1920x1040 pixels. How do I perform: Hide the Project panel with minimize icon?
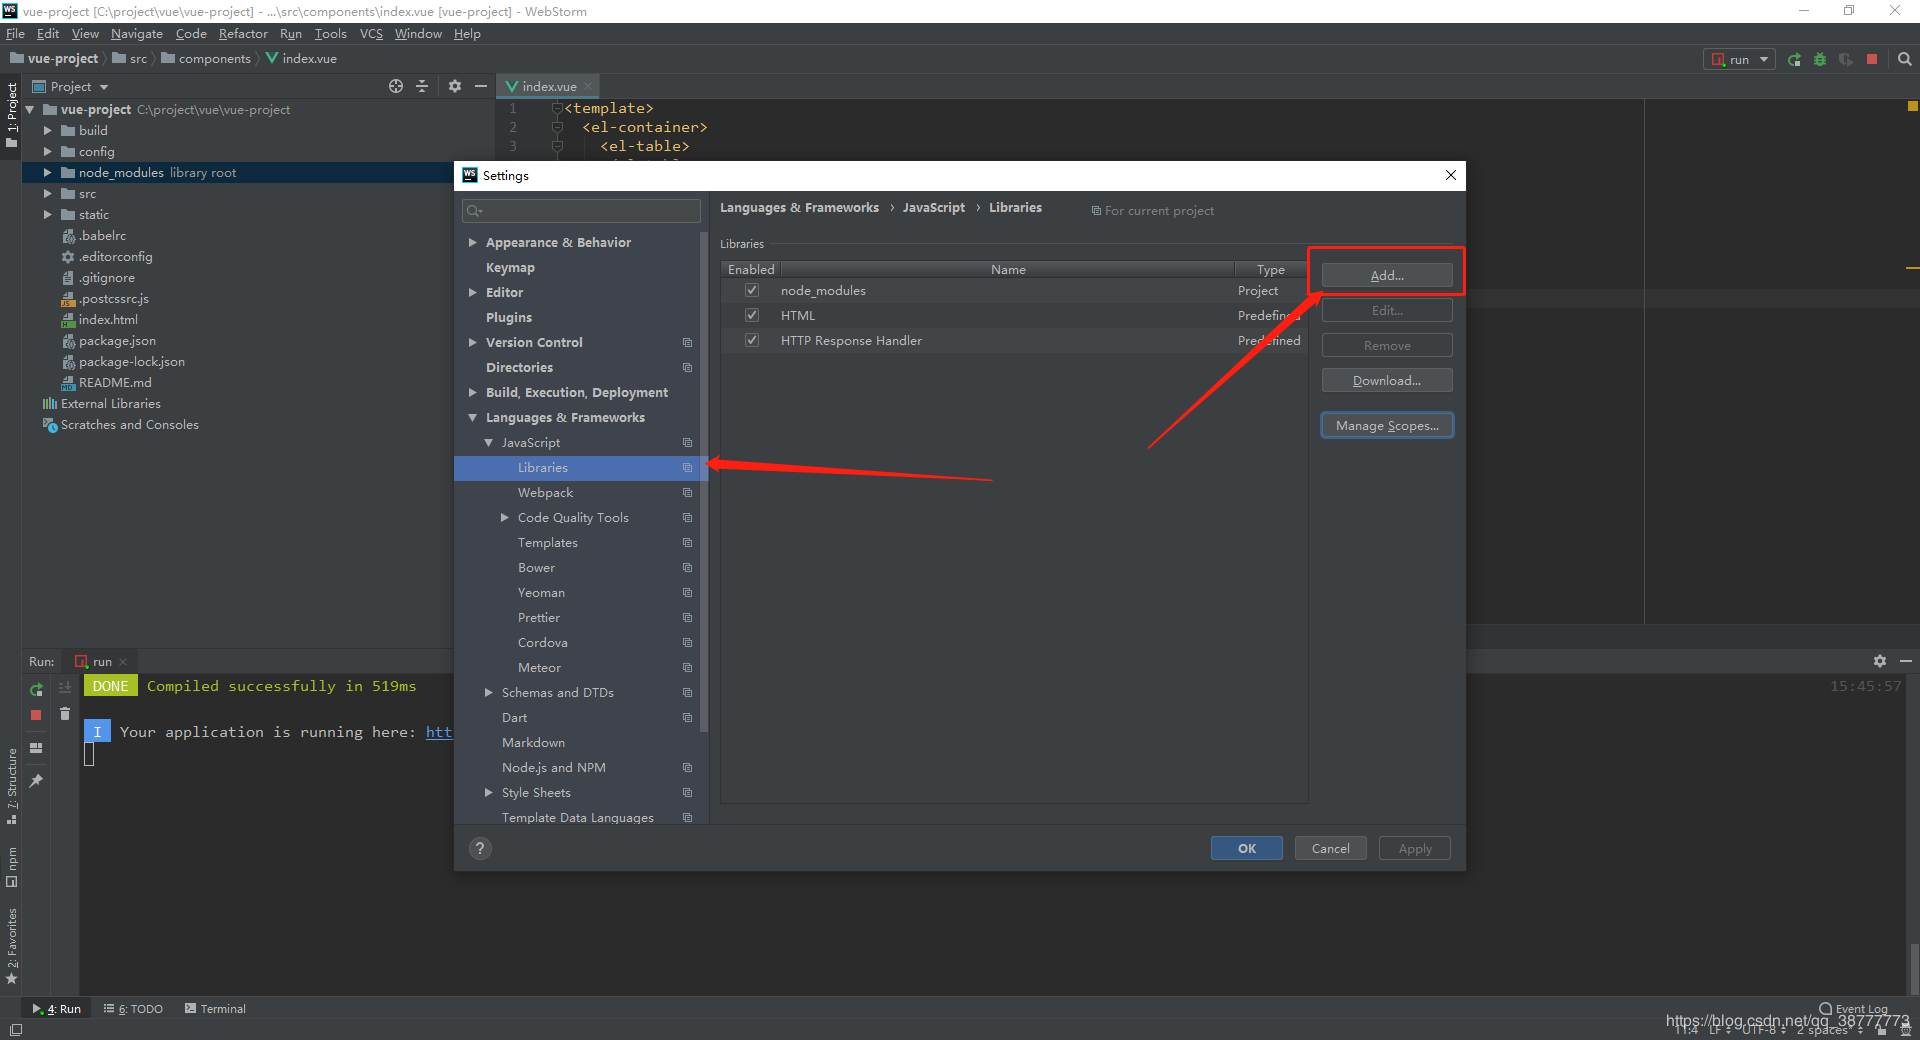point(481,87)
